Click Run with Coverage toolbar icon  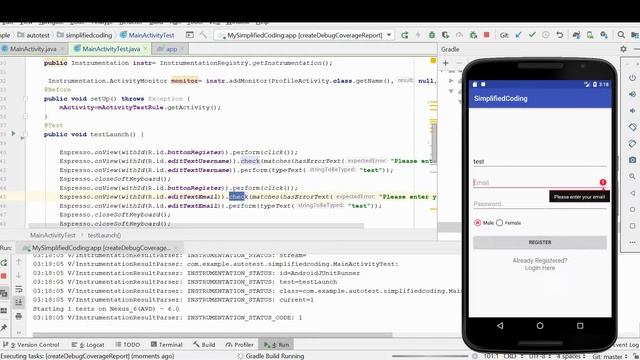445,35
